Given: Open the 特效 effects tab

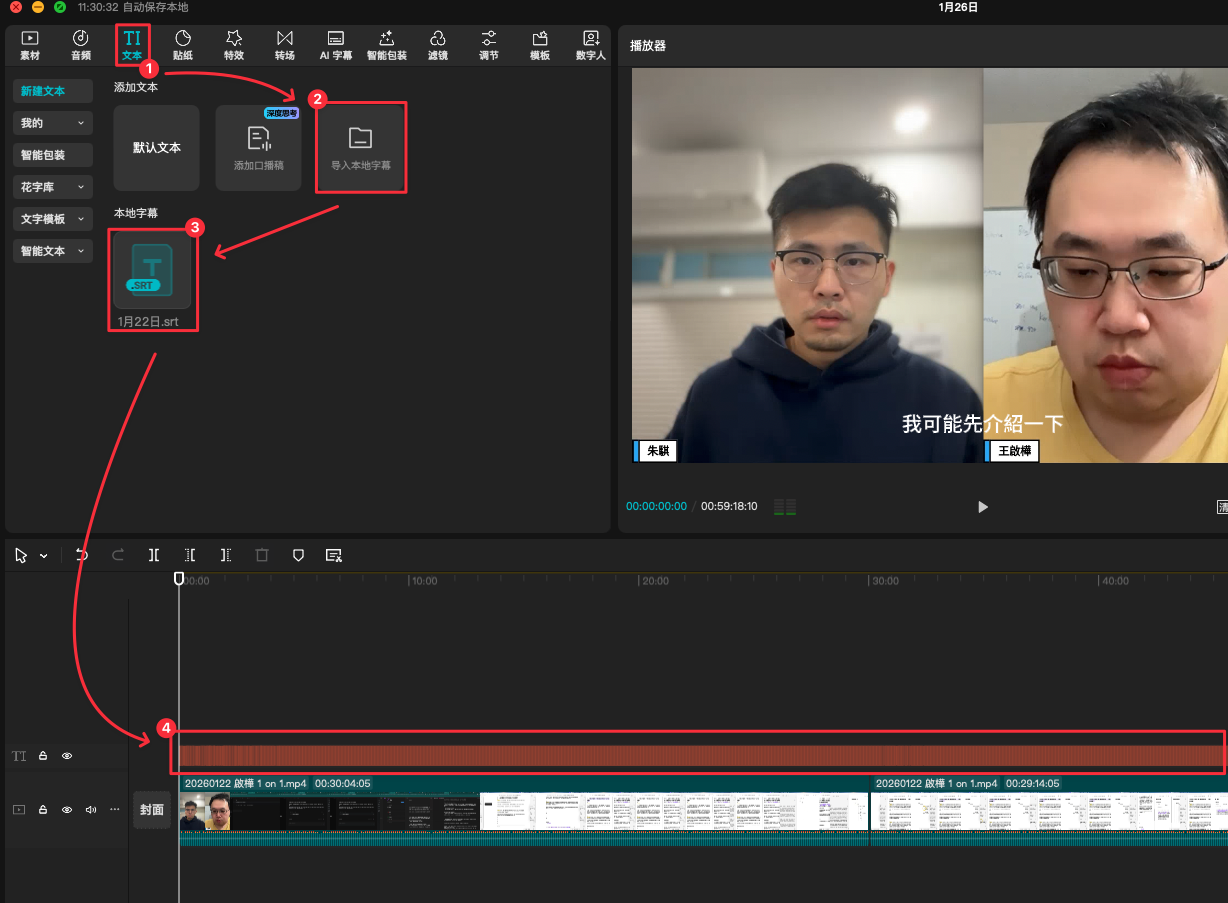Looking at the screenshot, I should click(234, 45).
